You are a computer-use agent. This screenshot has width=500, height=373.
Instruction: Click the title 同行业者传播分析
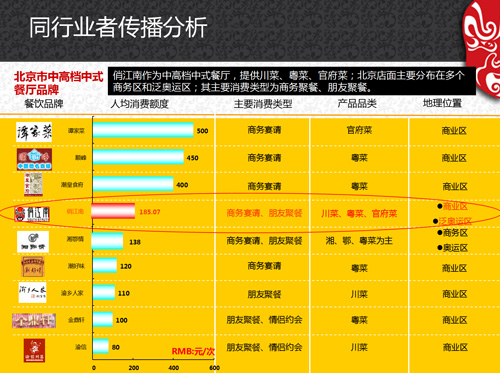118,28
